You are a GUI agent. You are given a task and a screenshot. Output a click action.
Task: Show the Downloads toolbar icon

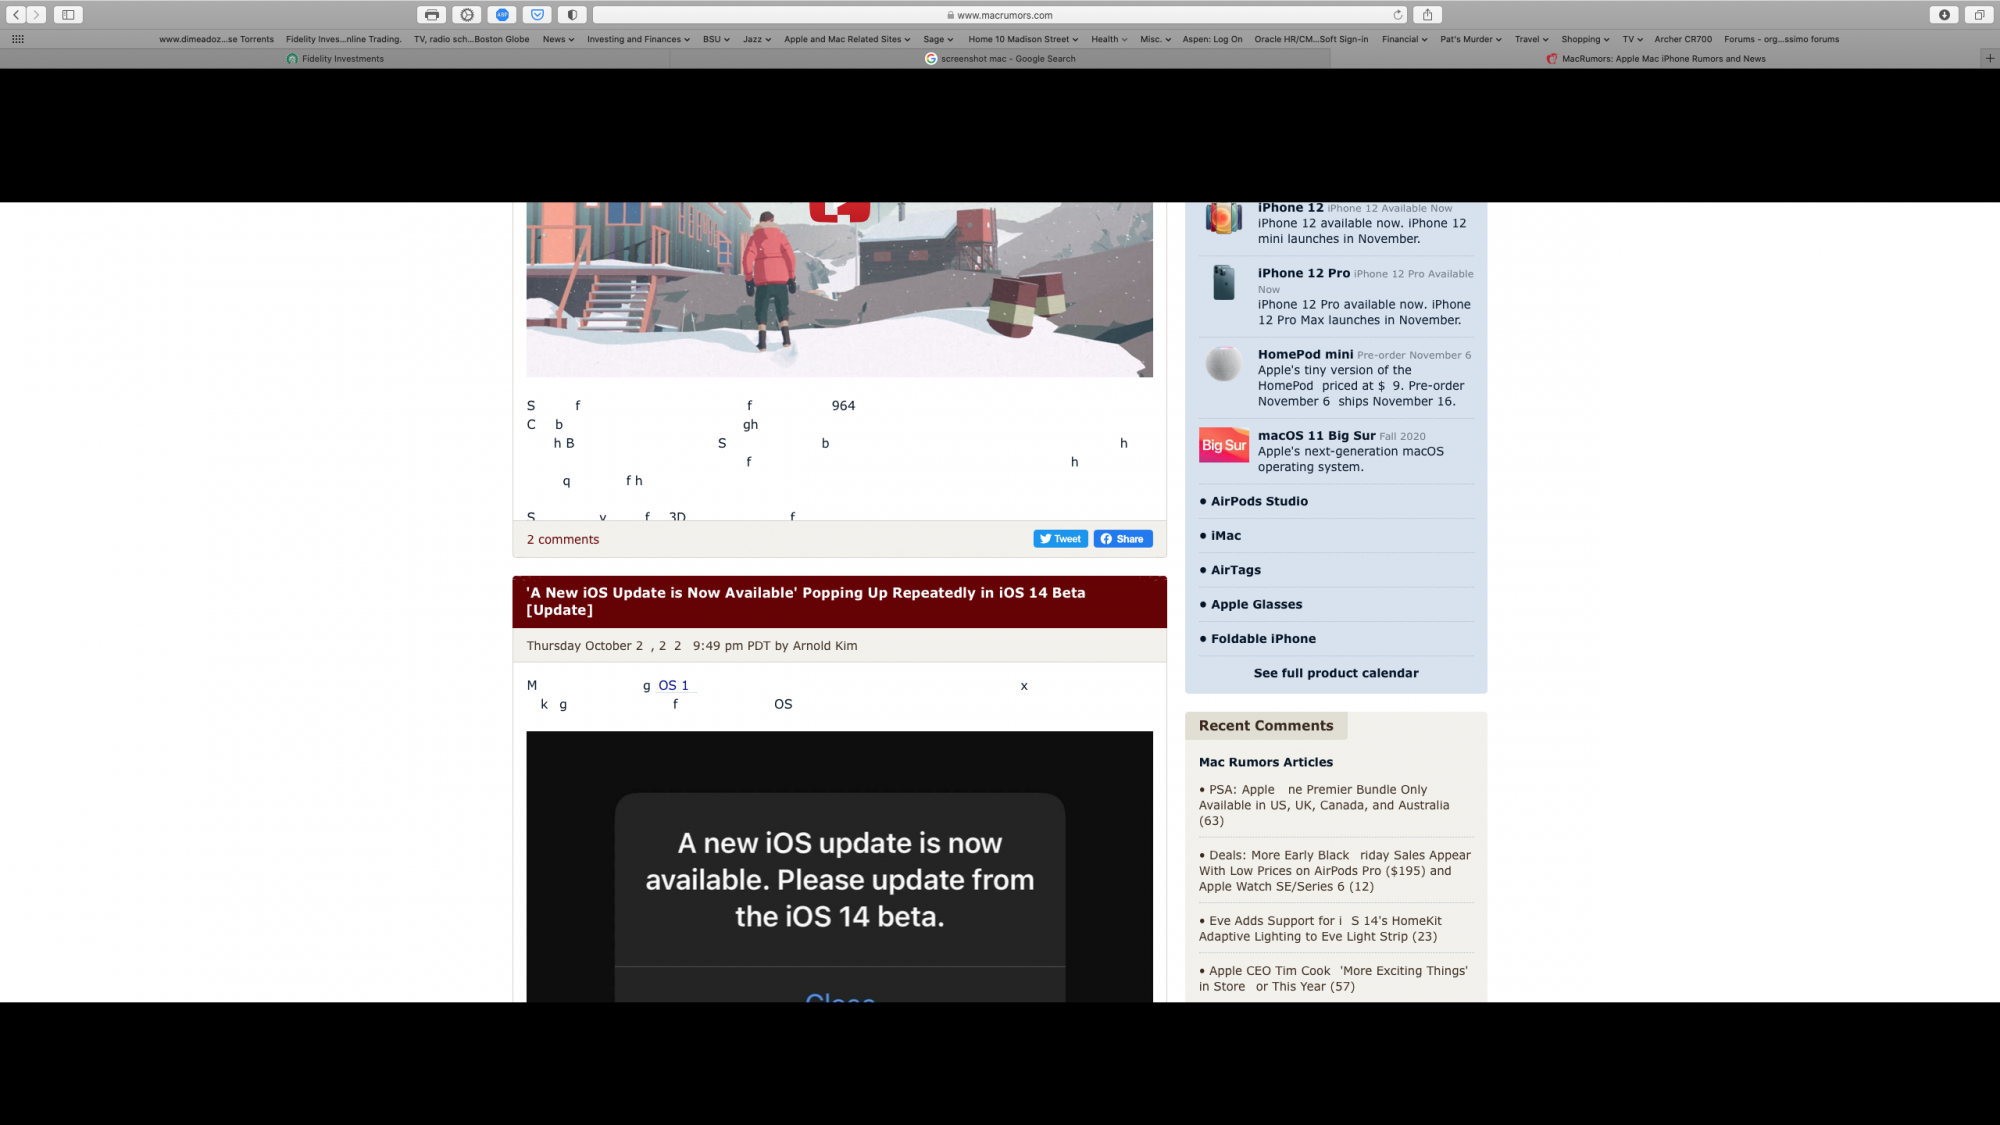tap(1944, 15)
